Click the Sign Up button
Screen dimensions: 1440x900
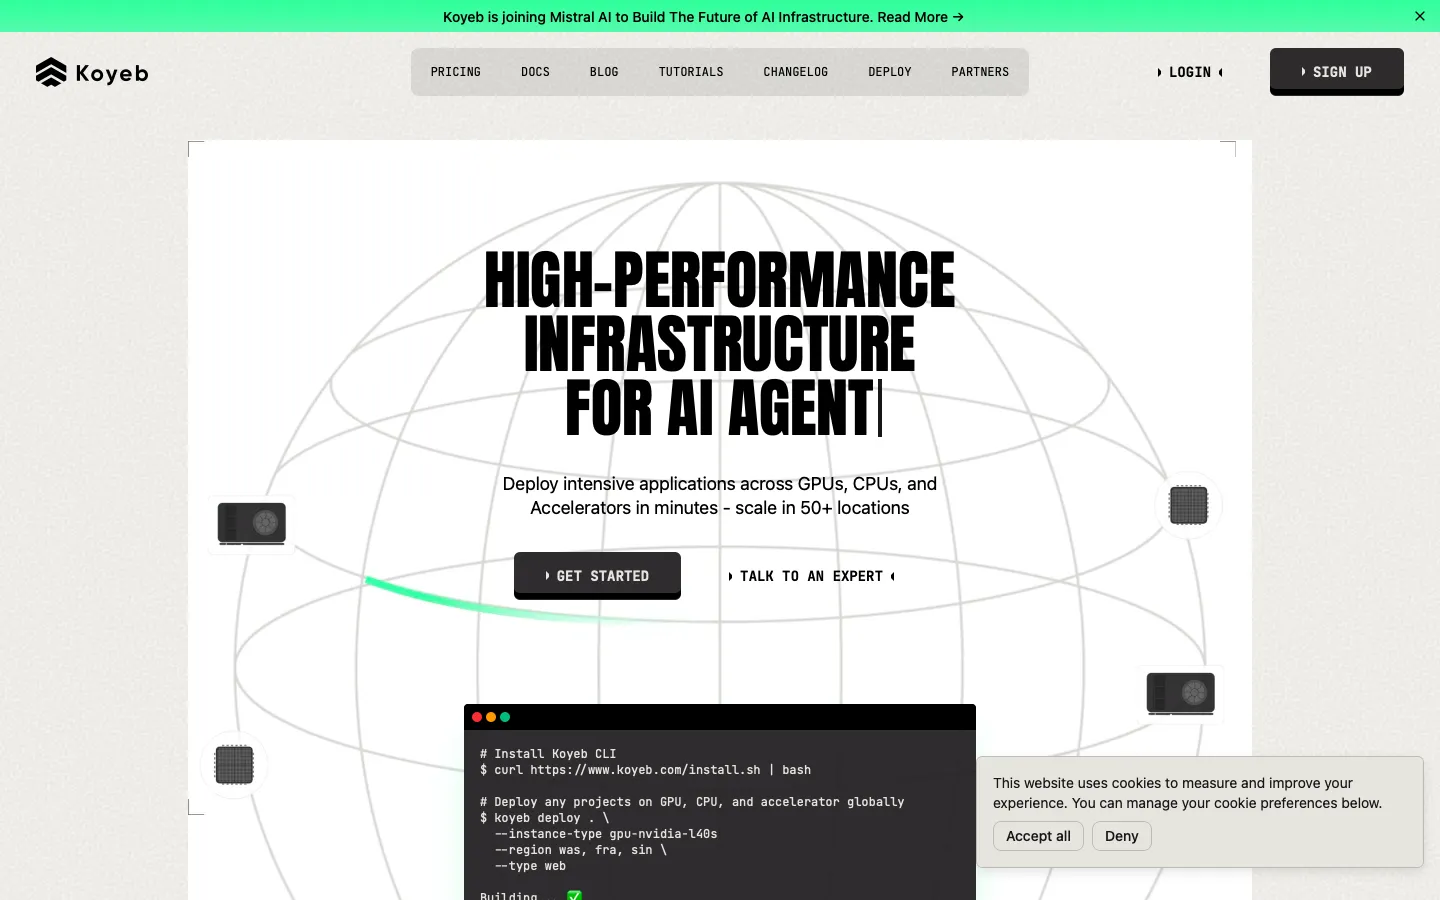[1337, 71]
